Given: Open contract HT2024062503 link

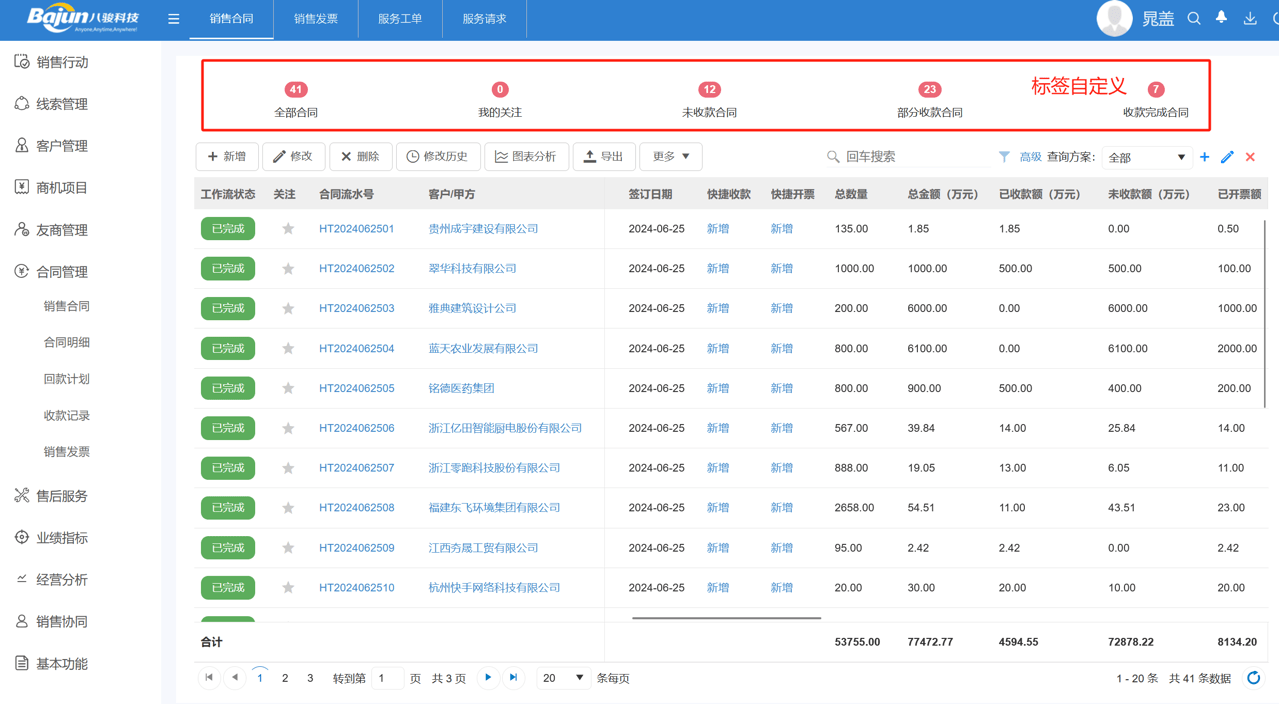Looking at the screenshot, I should (355, 308).
